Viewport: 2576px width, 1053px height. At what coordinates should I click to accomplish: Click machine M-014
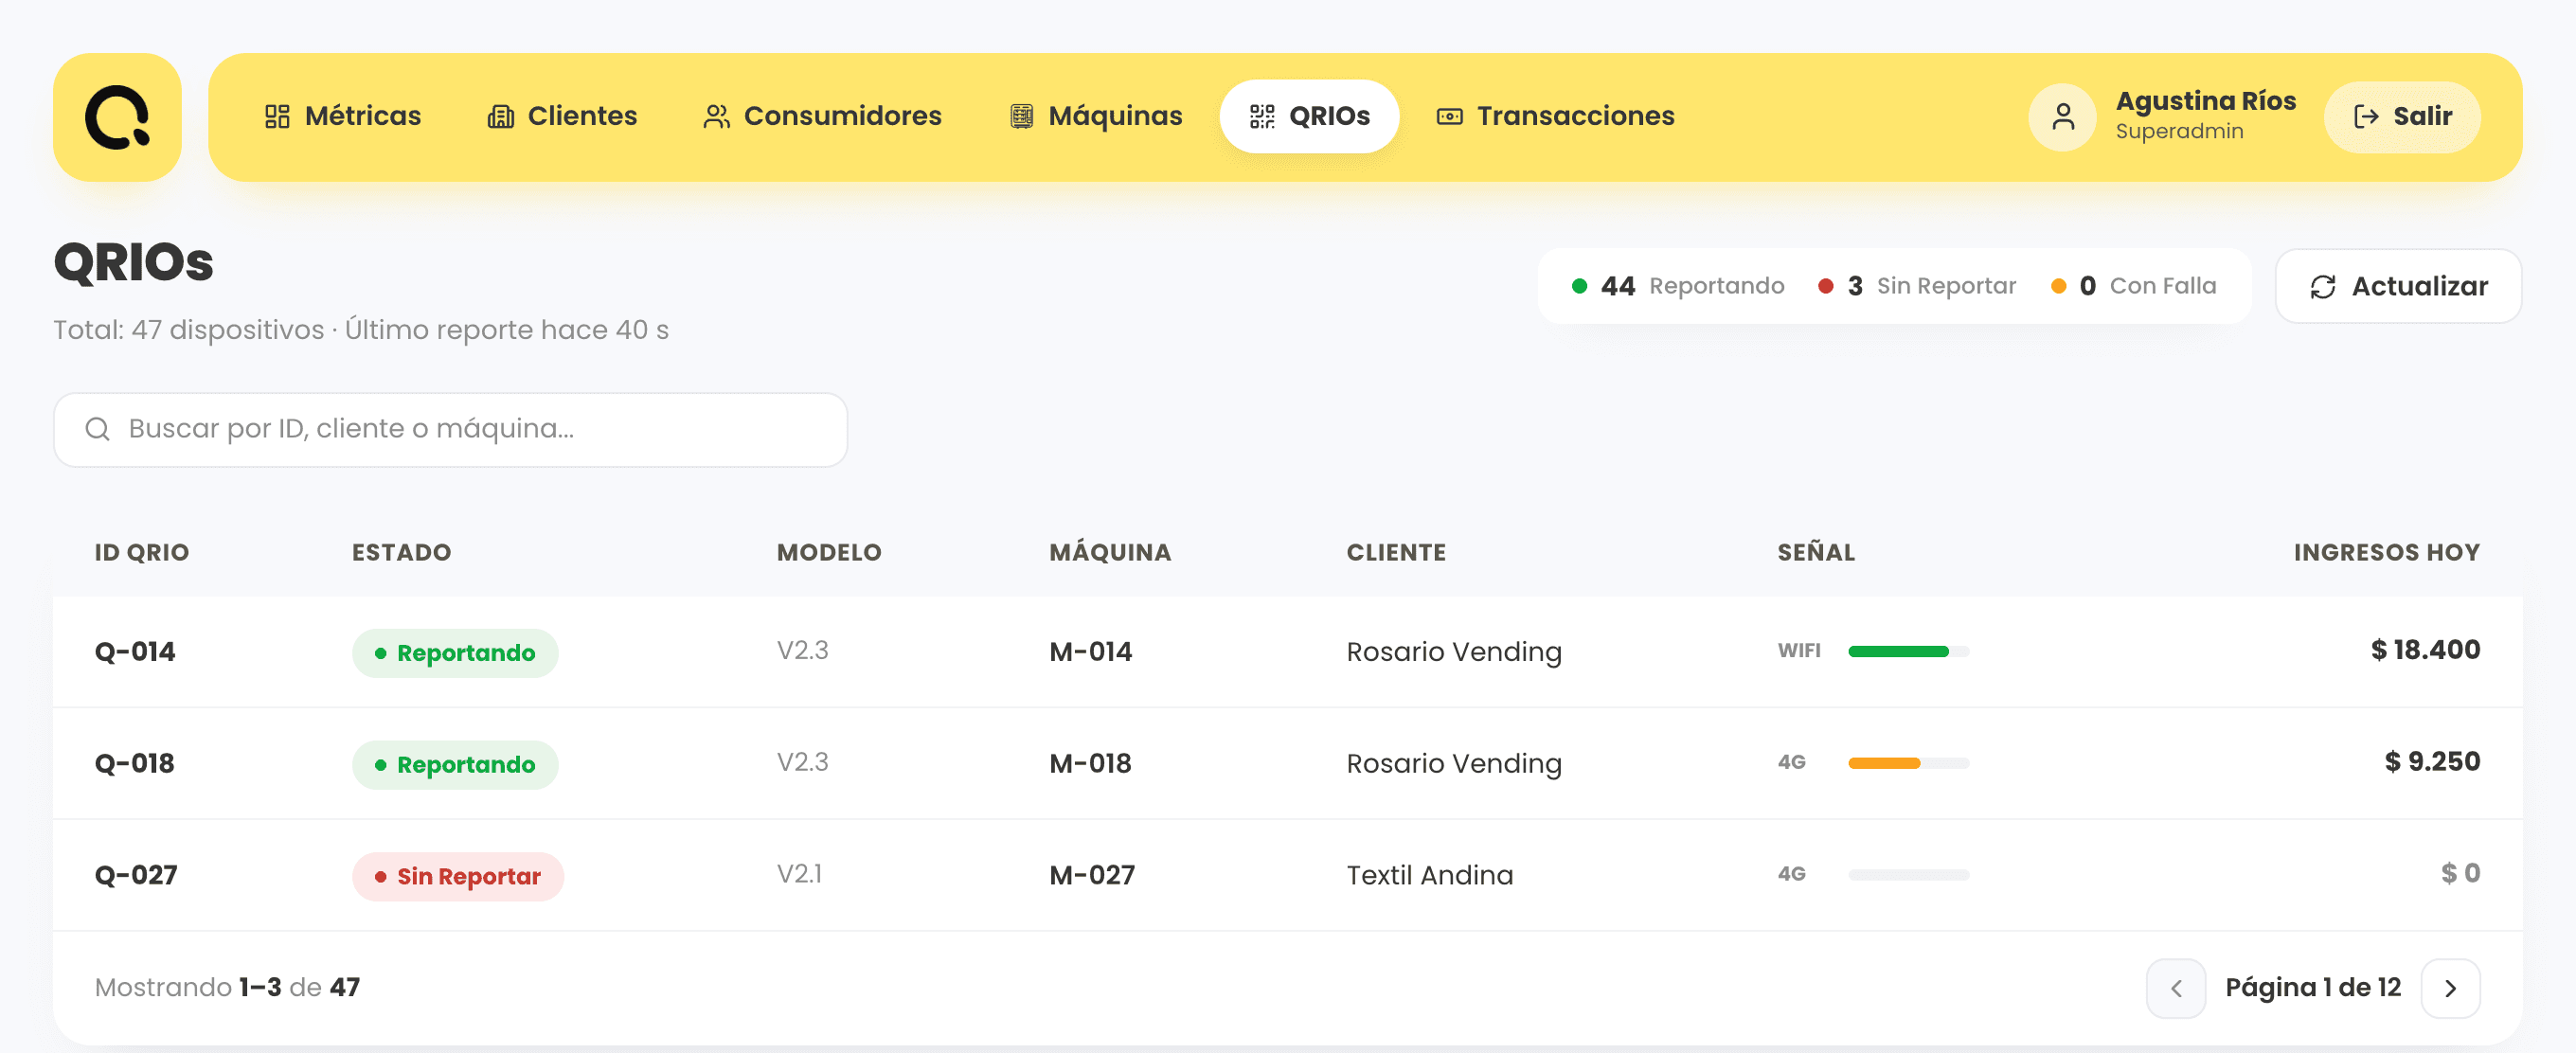1090,652
